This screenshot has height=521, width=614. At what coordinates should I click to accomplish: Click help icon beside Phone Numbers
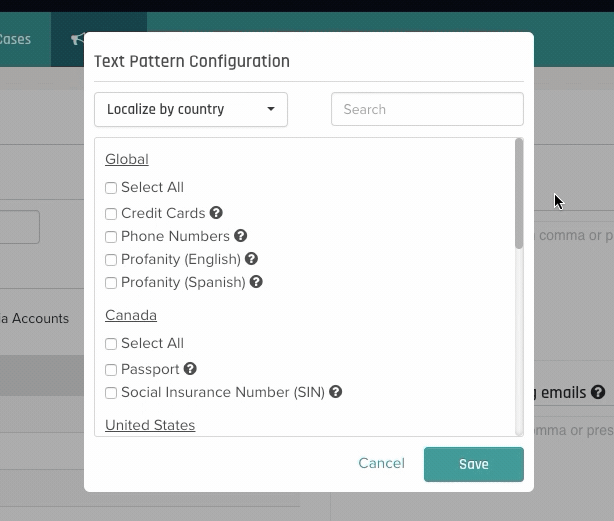coord(240,236)
